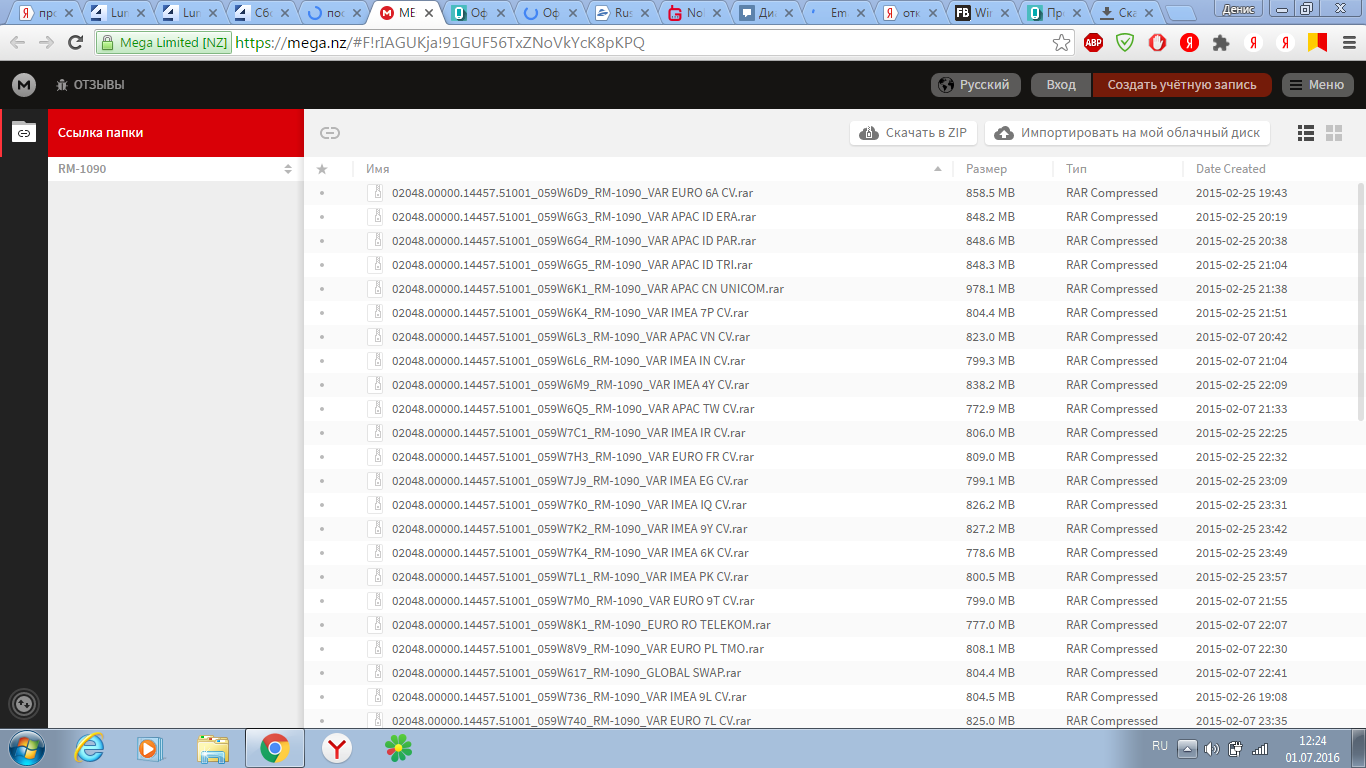Reload the page using the browser refresh icon
The height and width of the screenshot is (768, 1366).
(75, 43)
